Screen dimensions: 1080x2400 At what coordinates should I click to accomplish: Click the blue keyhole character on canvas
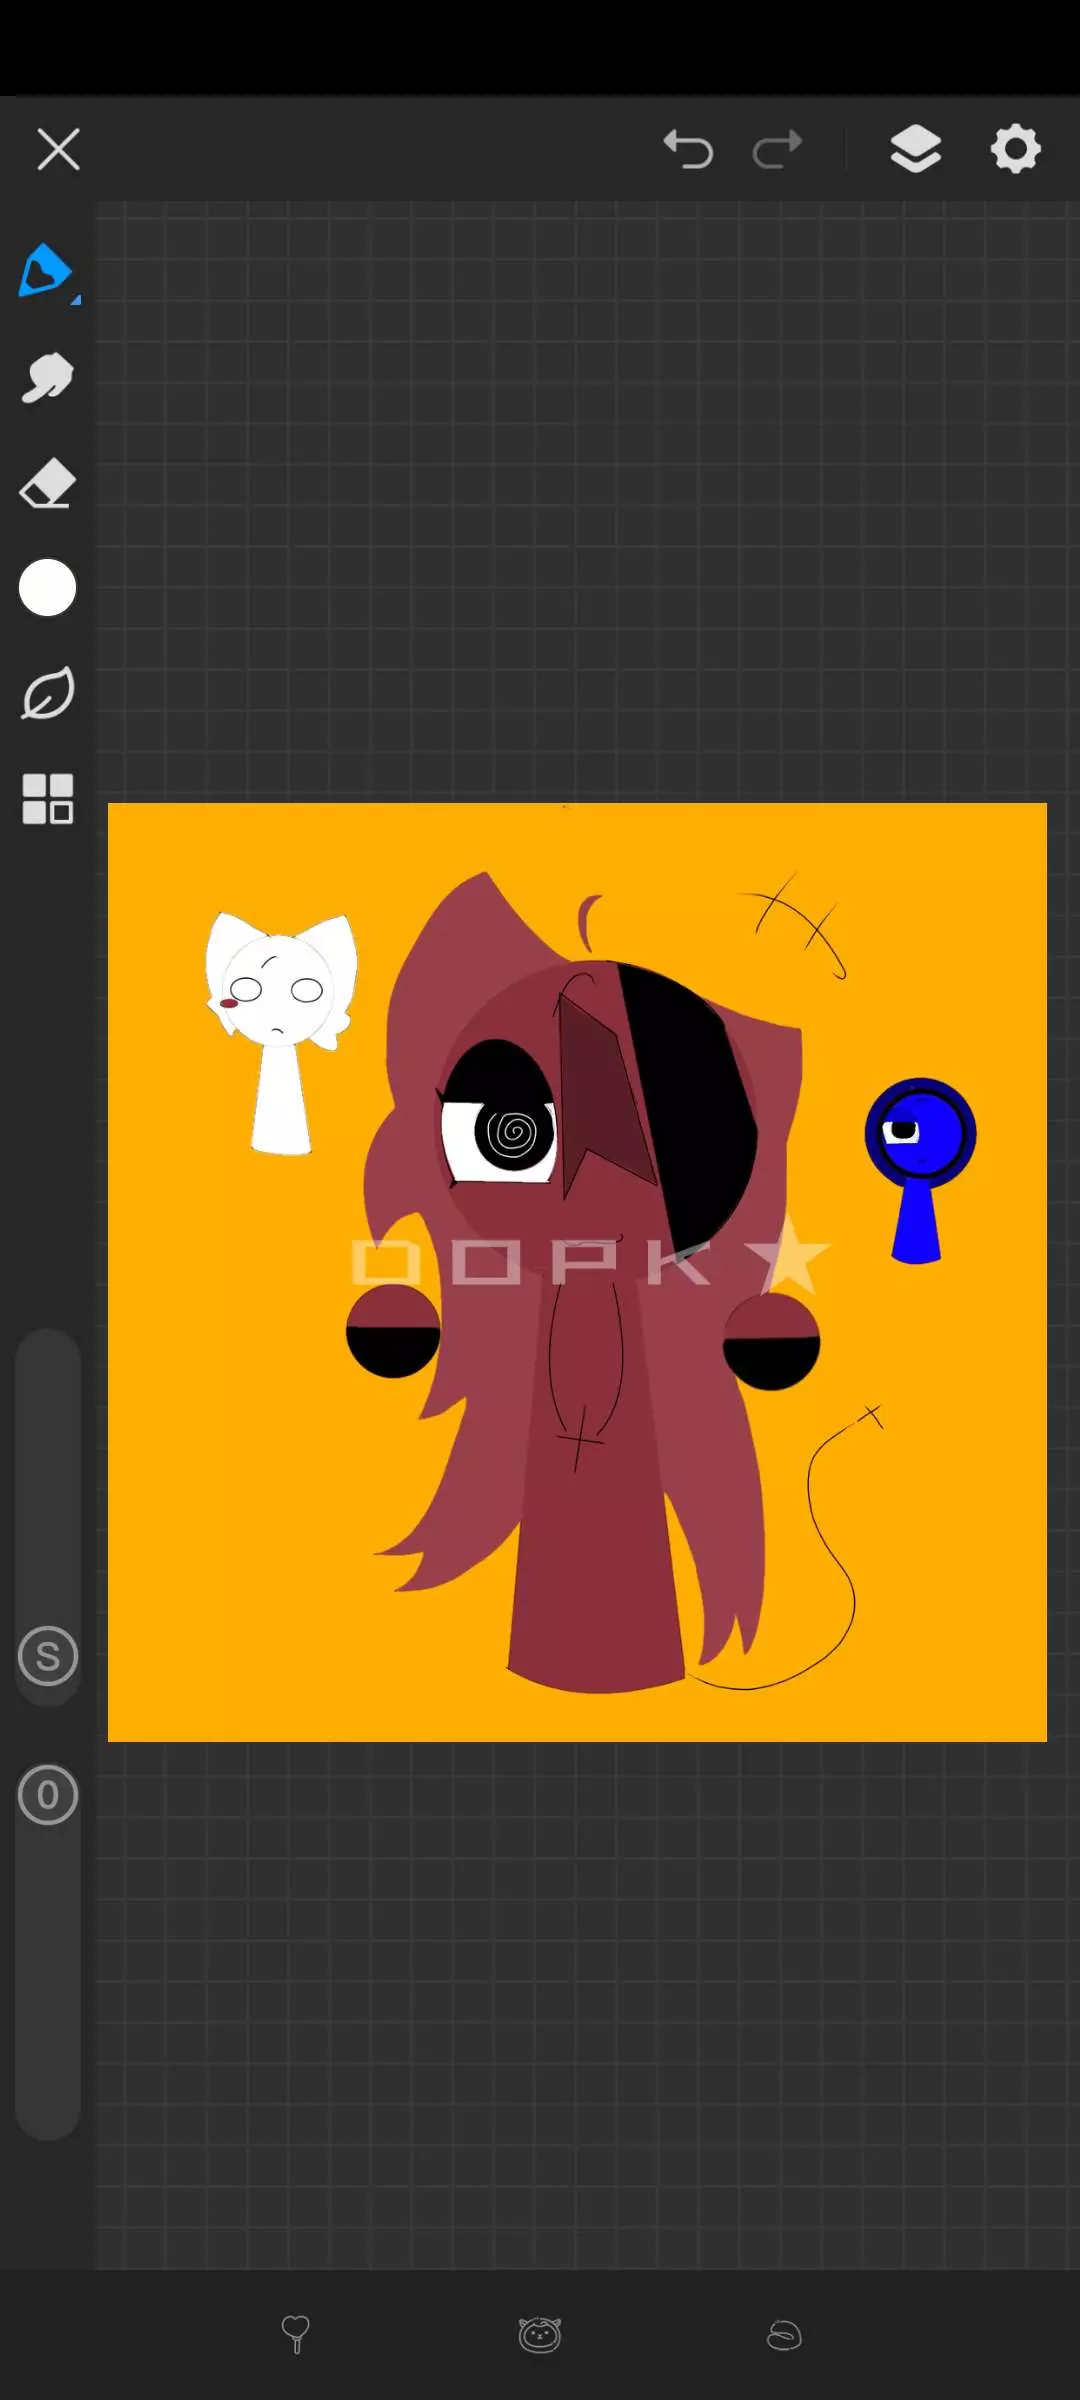919,1160
